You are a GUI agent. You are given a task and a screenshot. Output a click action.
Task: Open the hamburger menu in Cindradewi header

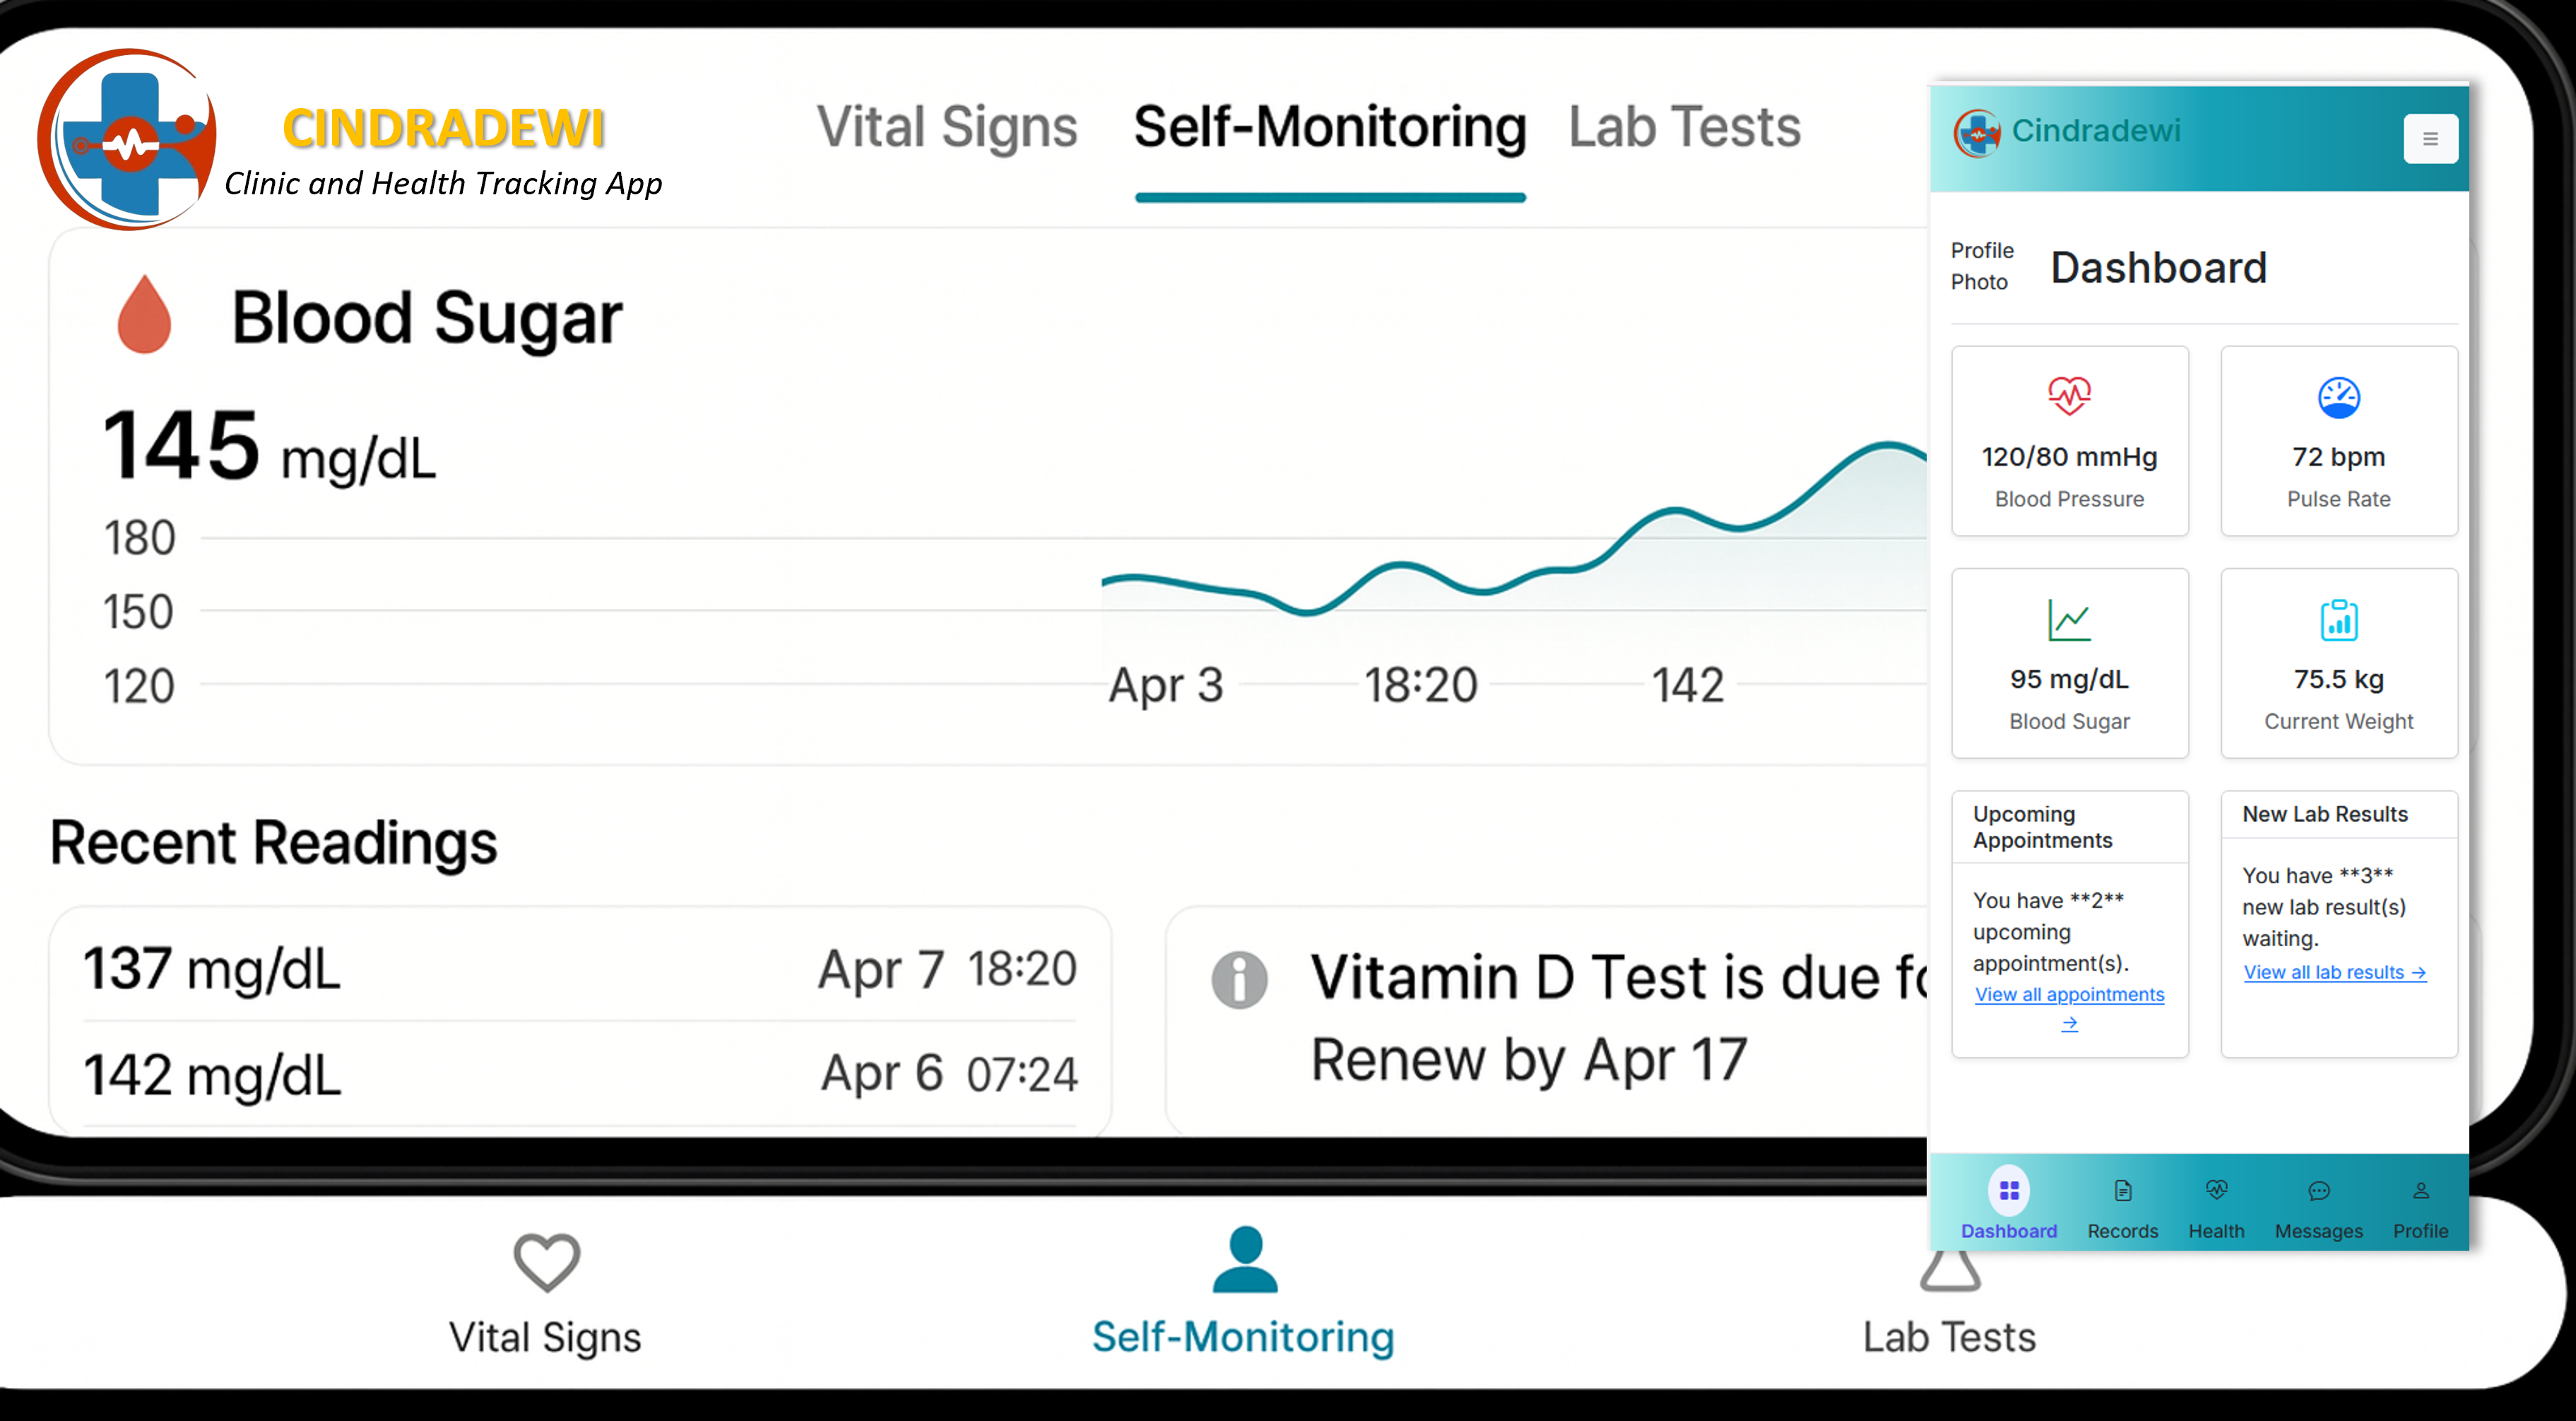click(2432, 138)
